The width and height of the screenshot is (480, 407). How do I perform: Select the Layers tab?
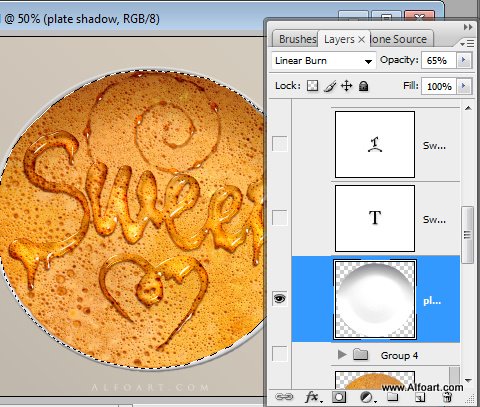pyautogui.click(x=339, y=39)
